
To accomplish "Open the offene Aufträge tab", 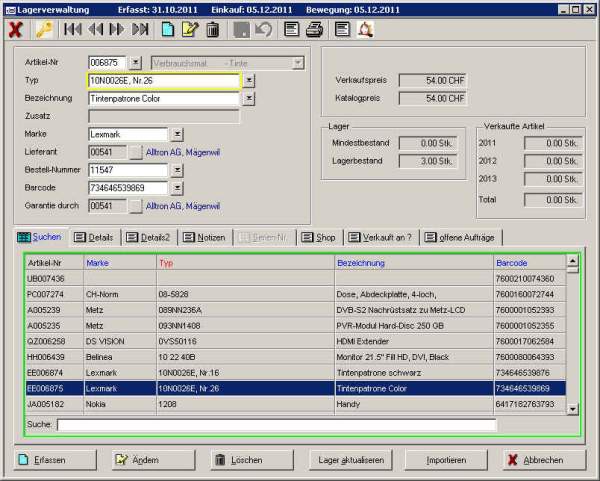I will tap(462, 237).
